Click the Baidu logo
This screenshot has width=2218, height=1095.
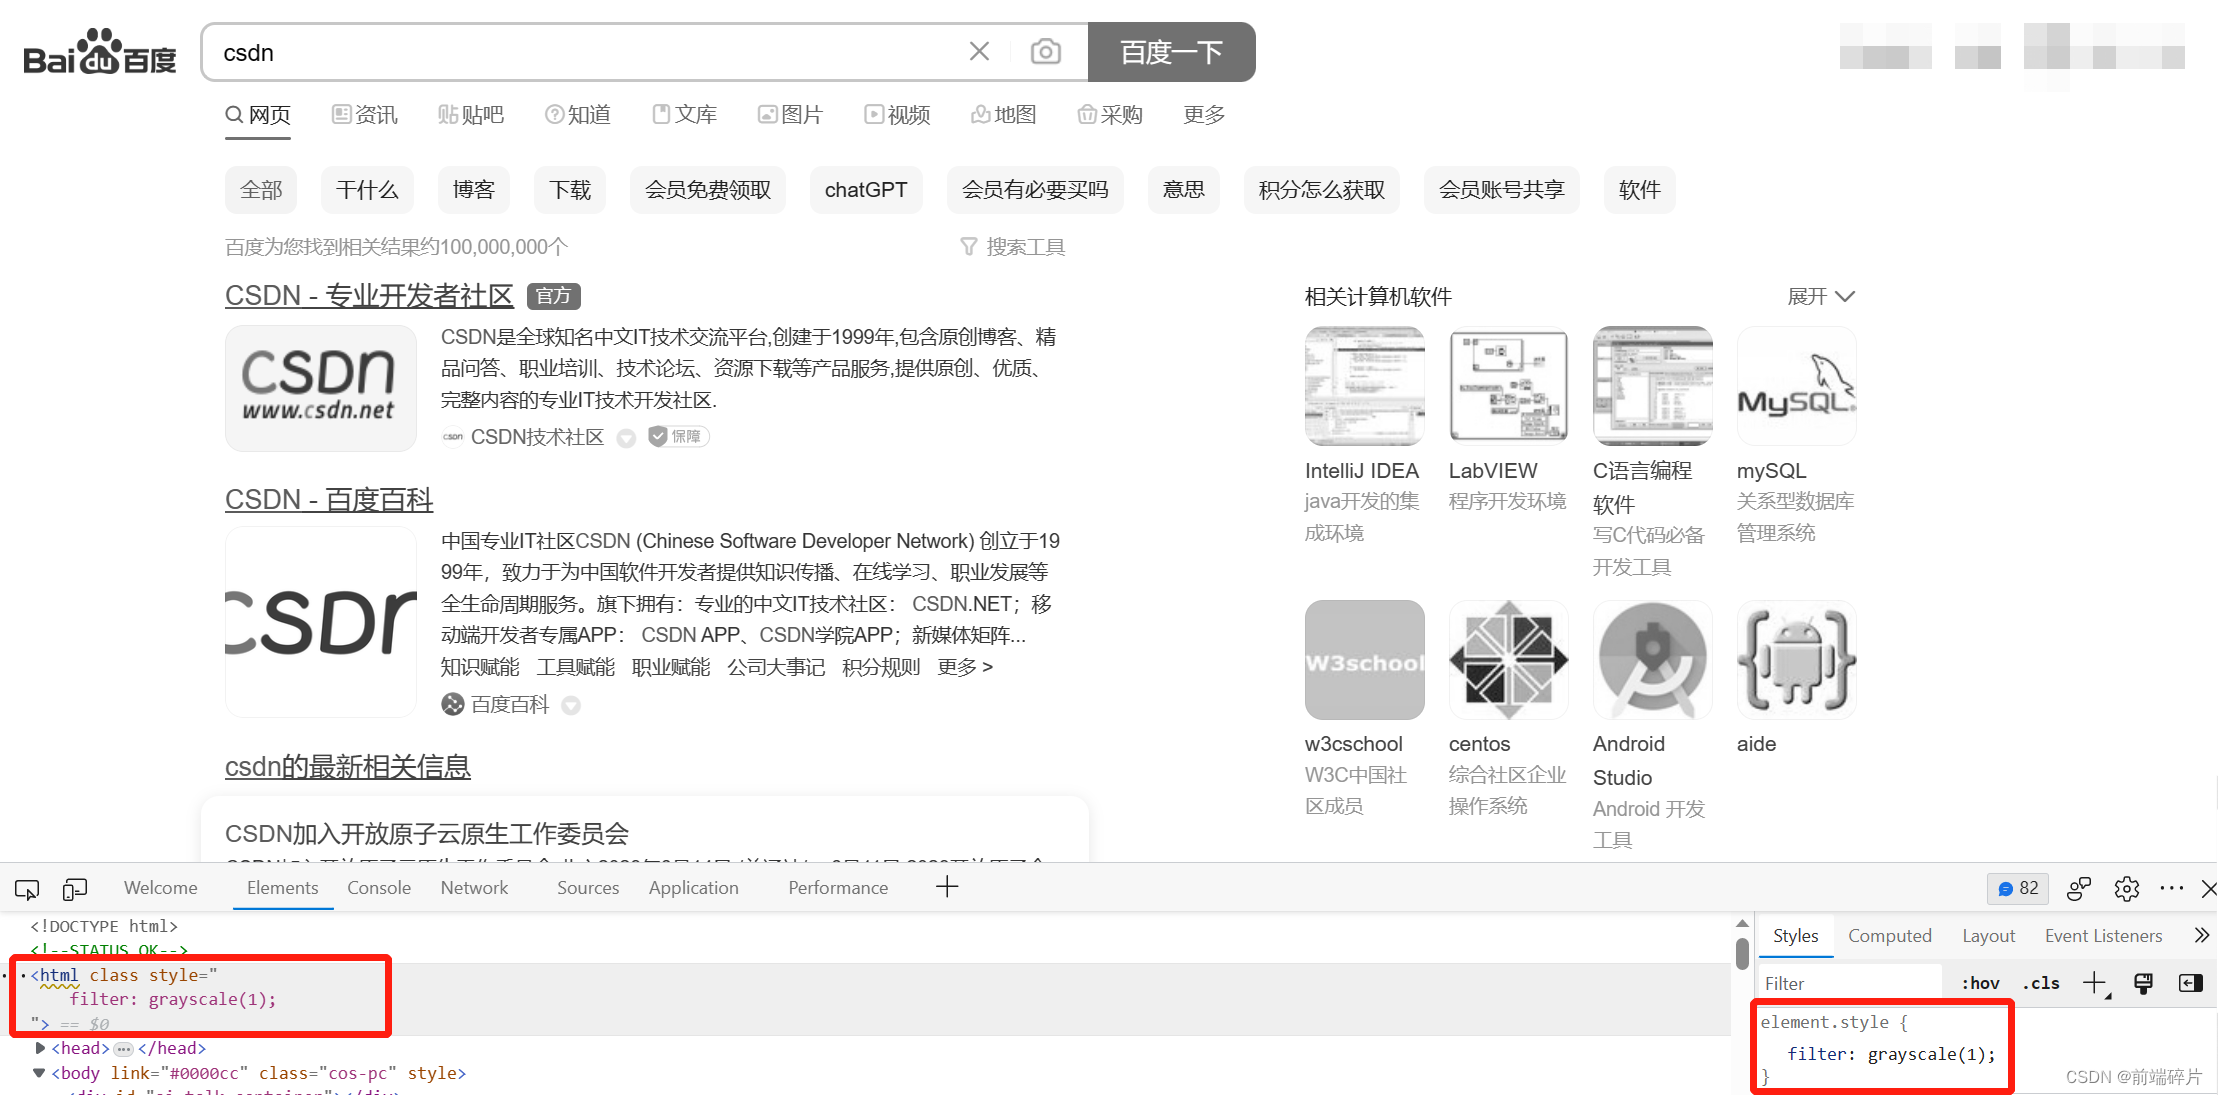tap(100, 52)
